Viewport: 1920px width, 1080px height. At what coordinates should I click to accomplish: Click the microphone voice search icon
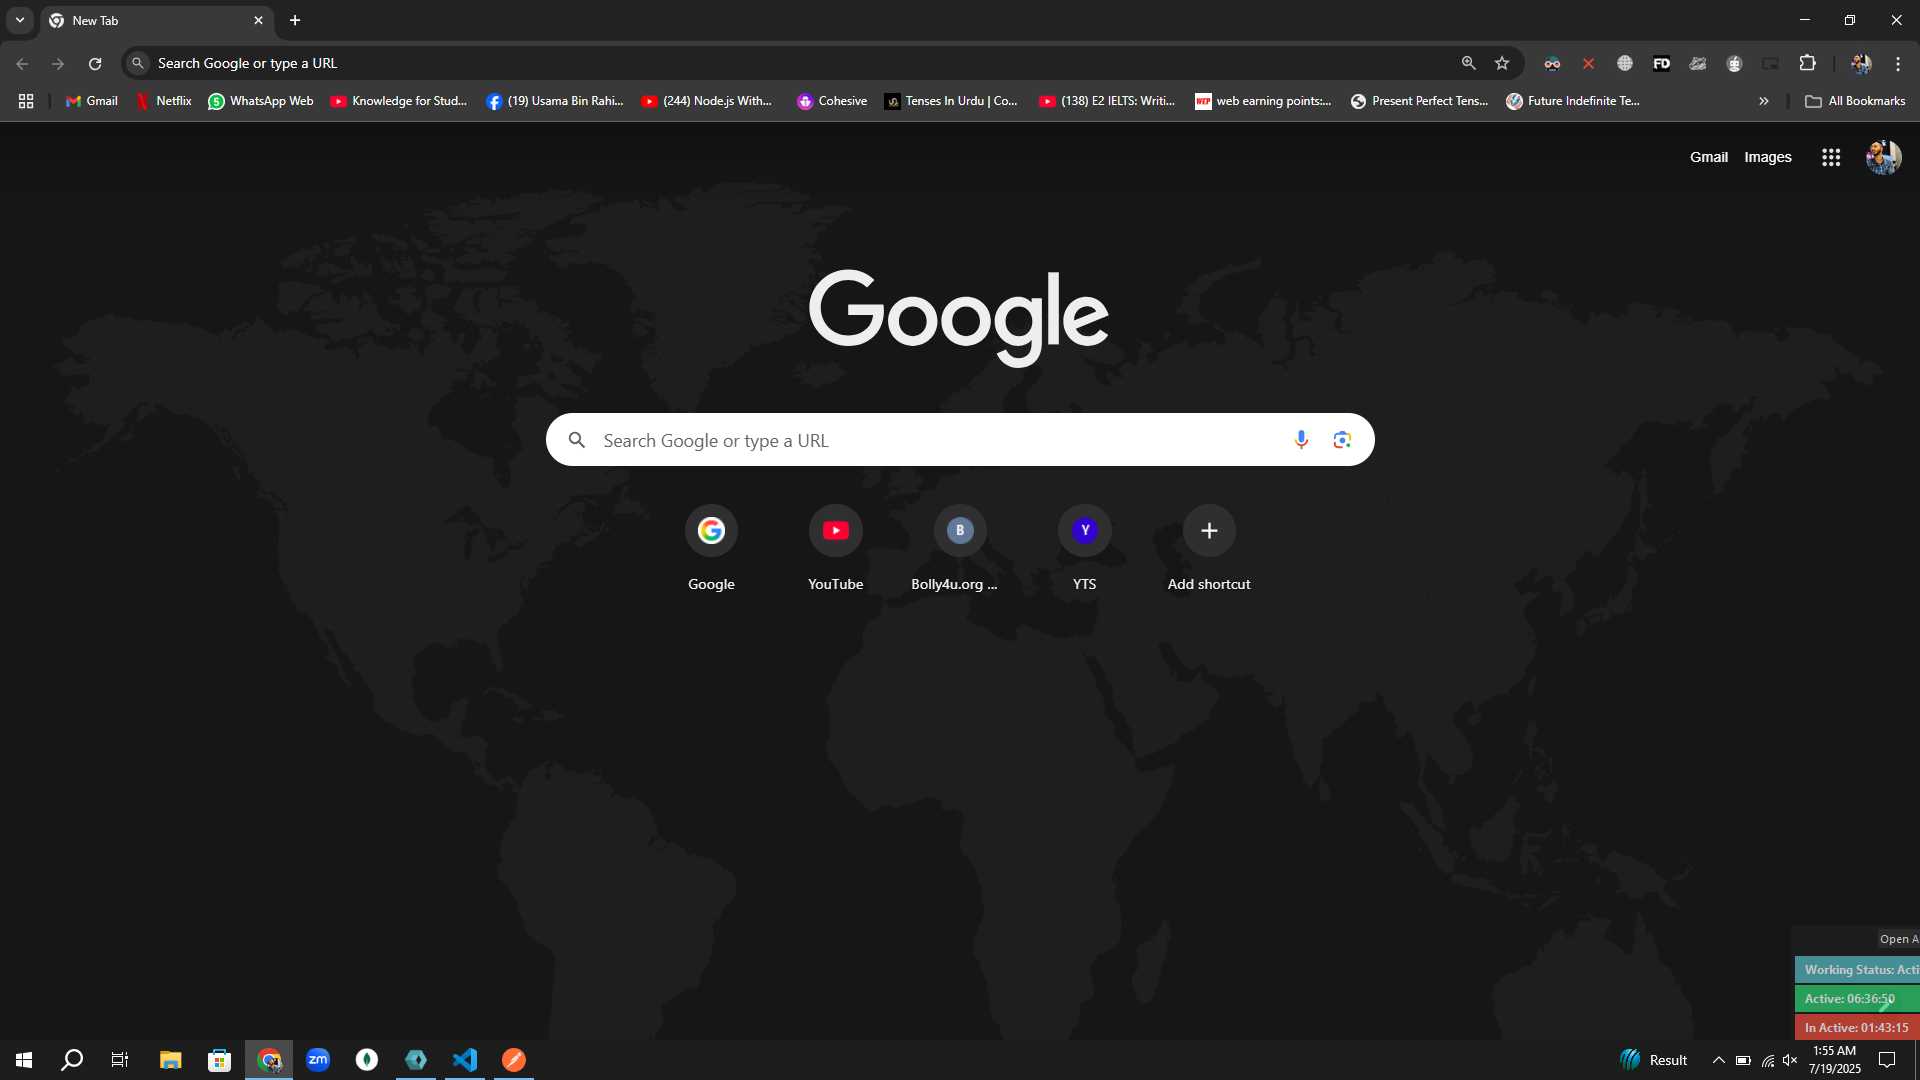[x=1301, y=440]
